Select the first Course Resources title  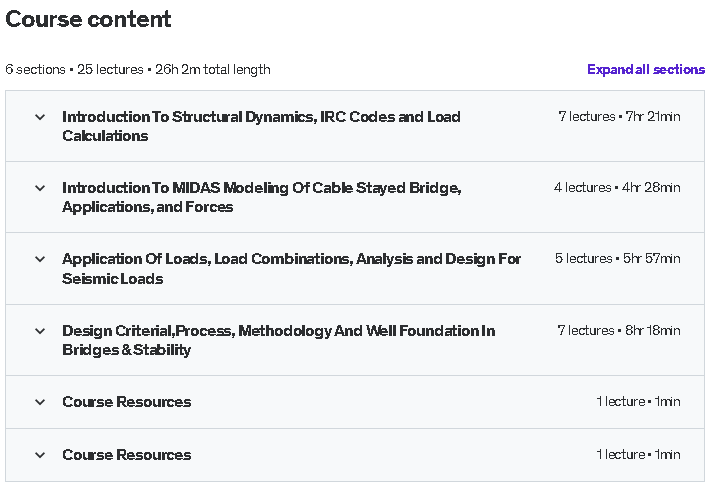coord(127,402)
